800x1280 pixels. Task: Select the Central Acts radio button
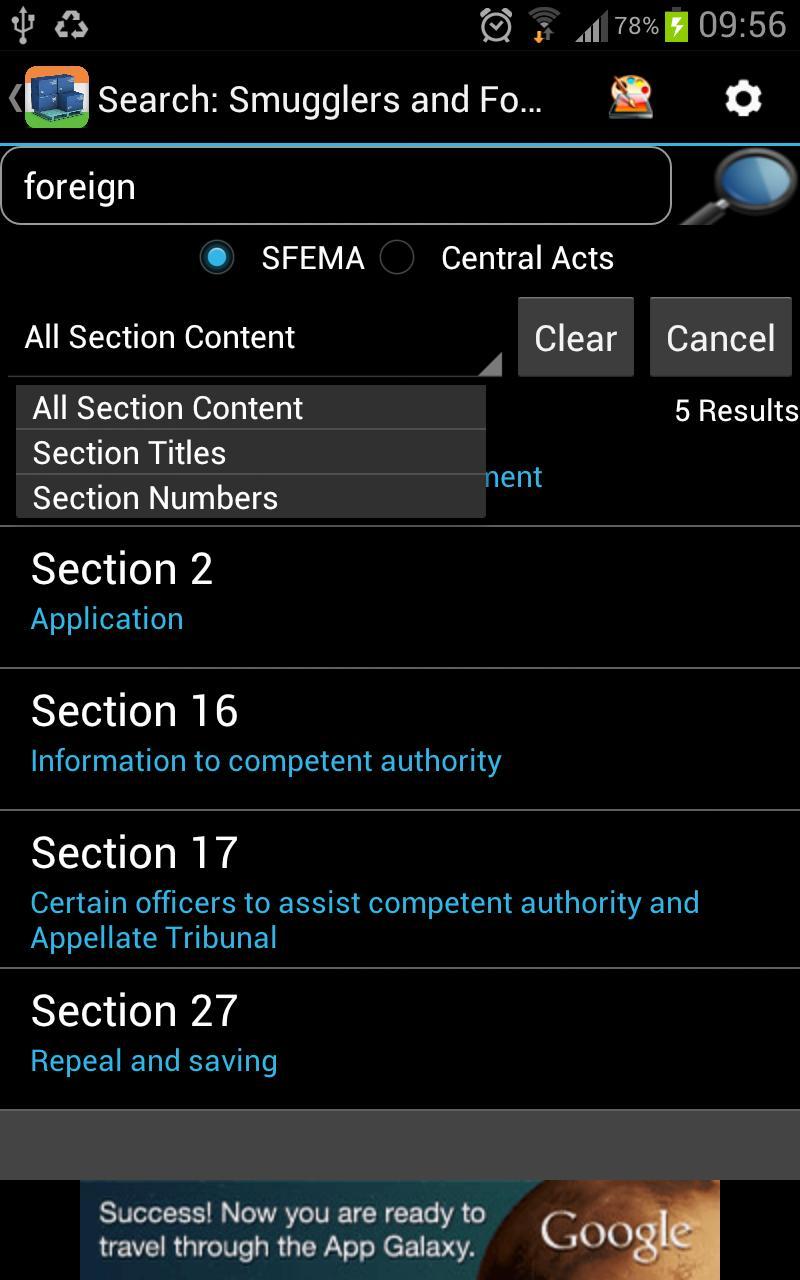point(397,258)
